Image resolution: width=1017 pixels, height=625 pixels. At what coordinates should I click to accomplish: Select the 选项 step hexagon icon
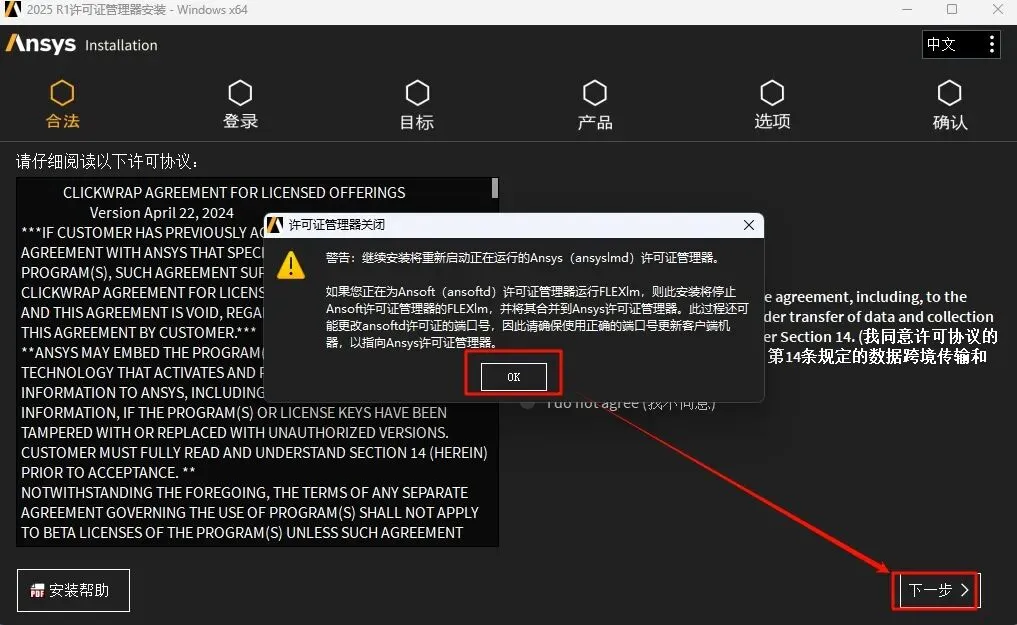point(772,93)
